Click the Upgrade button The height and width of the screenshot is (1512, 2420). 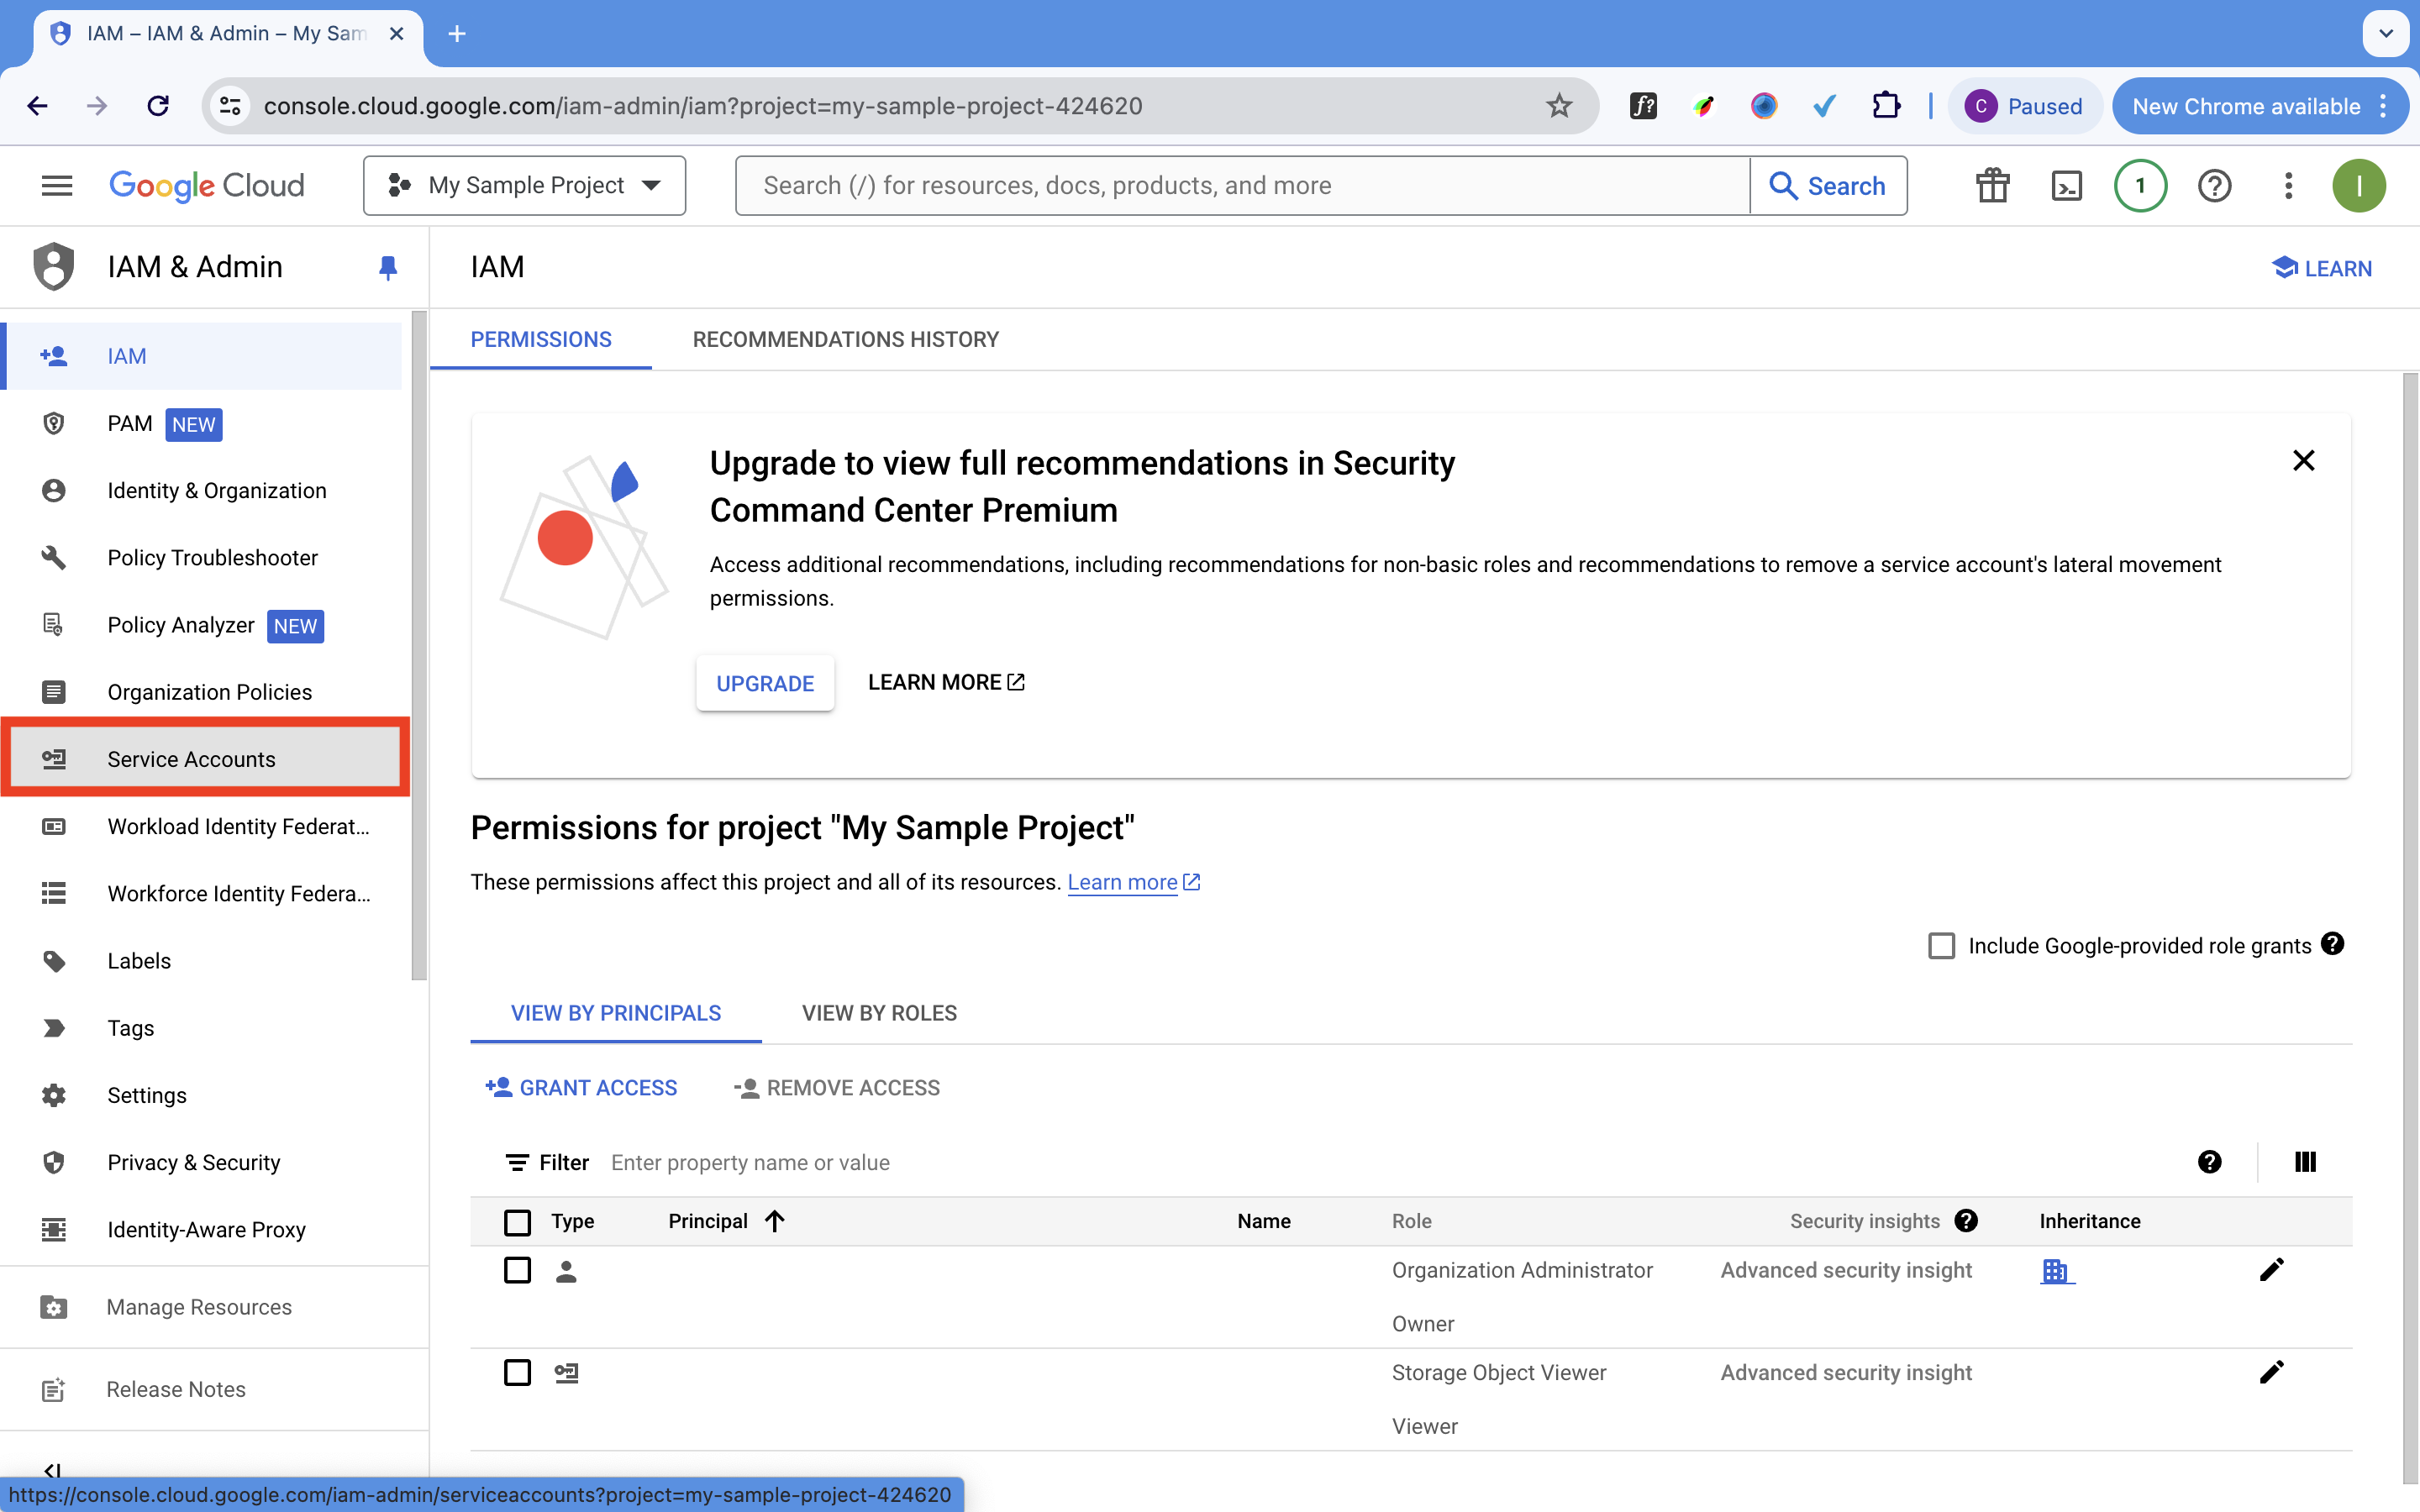pos(765,683)
